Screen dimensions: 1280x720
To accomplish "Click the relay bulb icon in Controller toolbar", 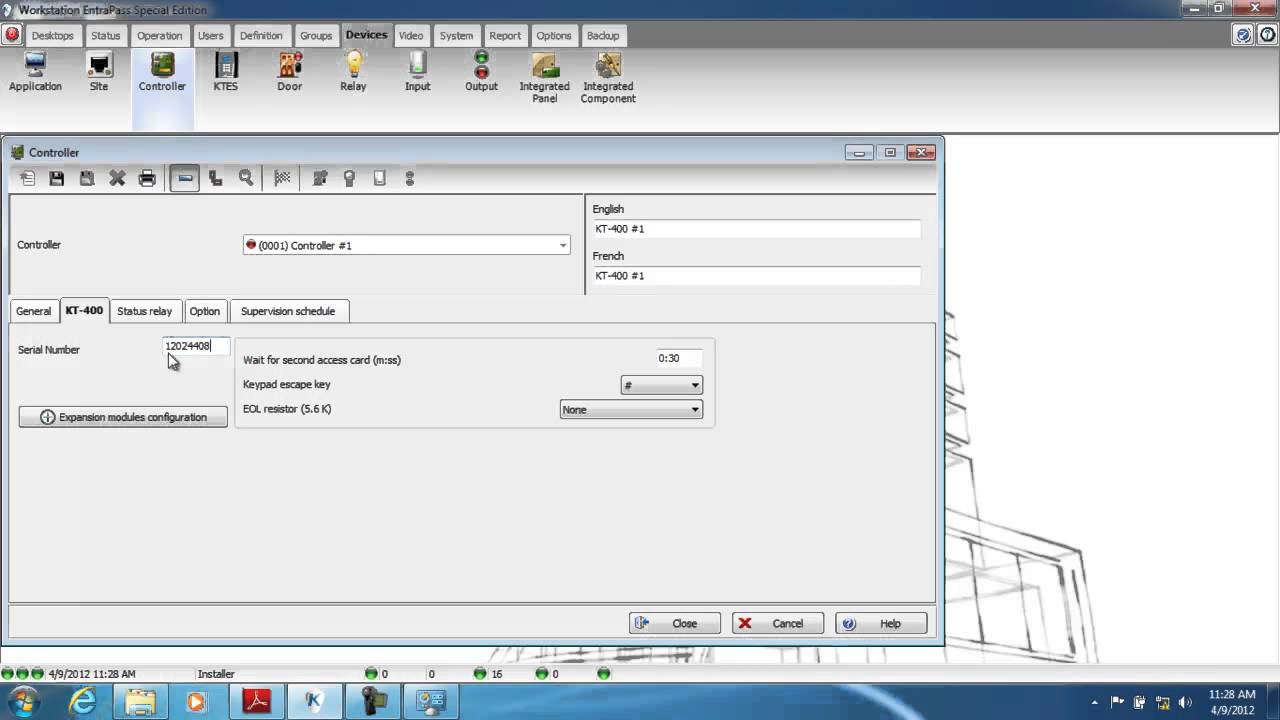I will pyautogui.click(x=349, y=178).
